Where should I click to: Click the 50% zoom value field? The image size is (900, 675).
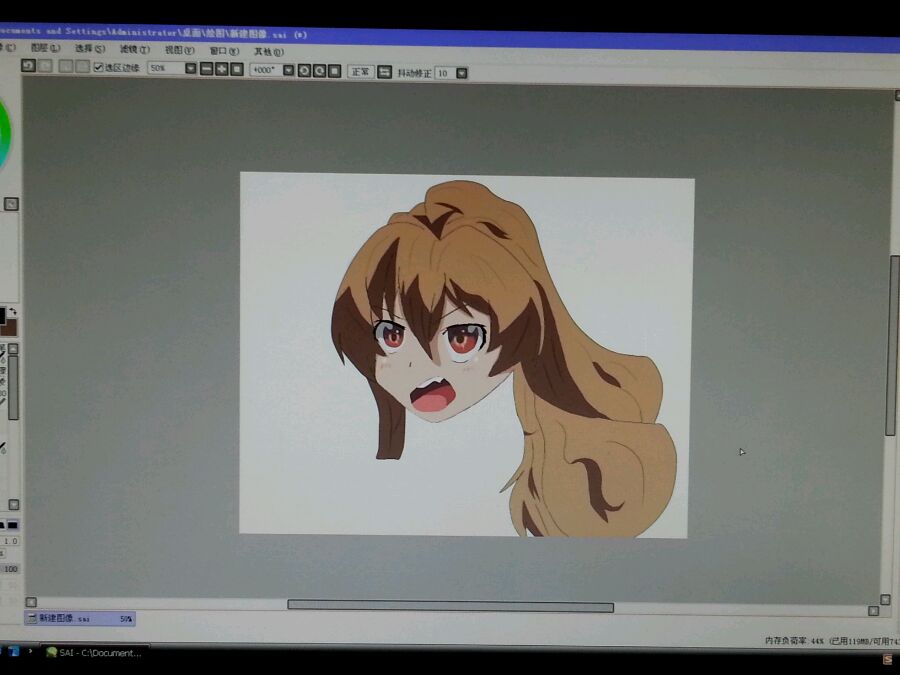166,68
